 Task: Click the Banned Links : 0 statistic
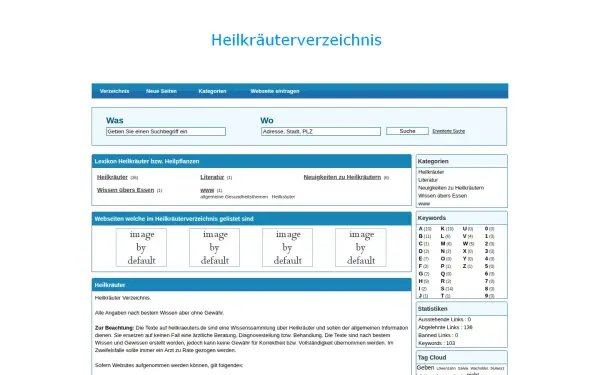[x=438, y=335]
